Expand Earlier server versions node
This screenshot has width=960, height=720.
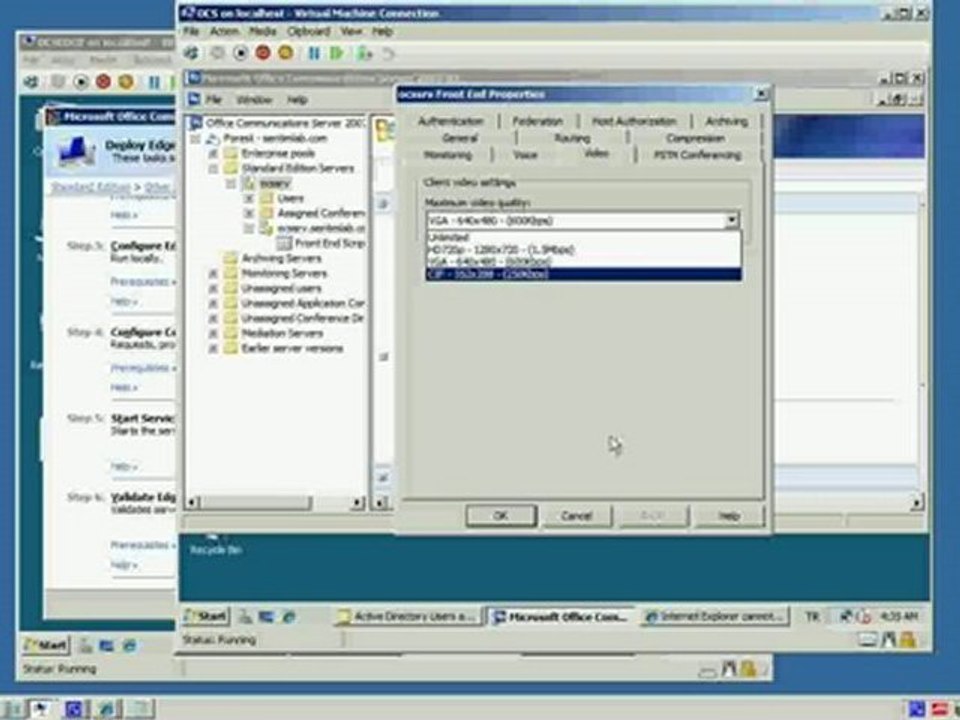pos(214,348)
